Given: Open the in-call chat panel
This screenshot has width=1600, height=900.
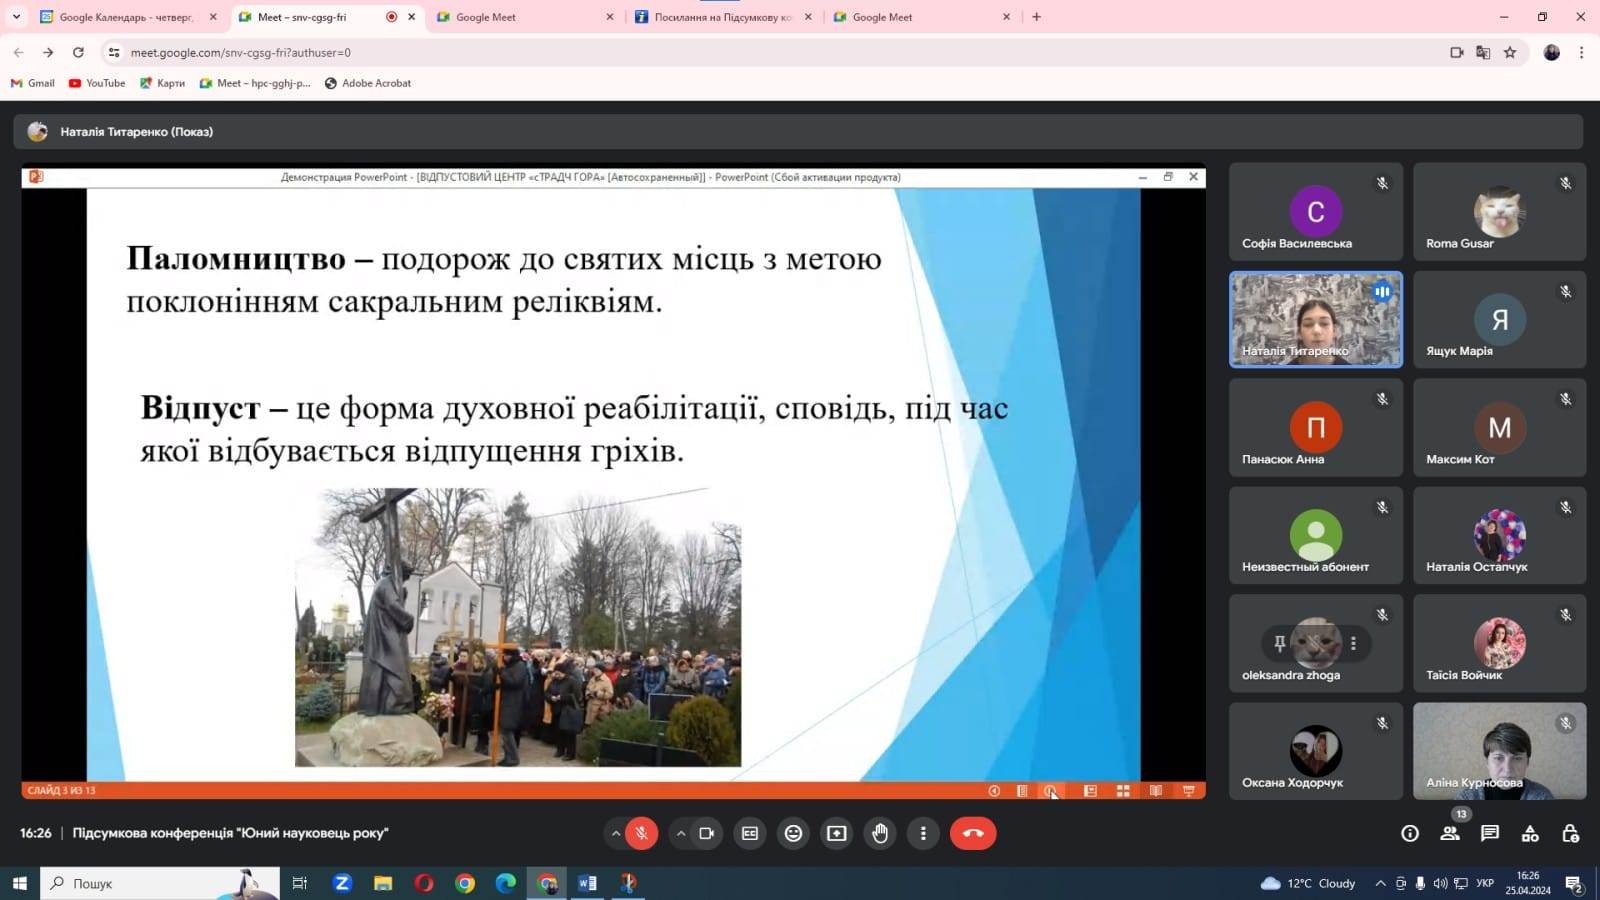Looking at the screenshot, I should [x=1490, y=833].
